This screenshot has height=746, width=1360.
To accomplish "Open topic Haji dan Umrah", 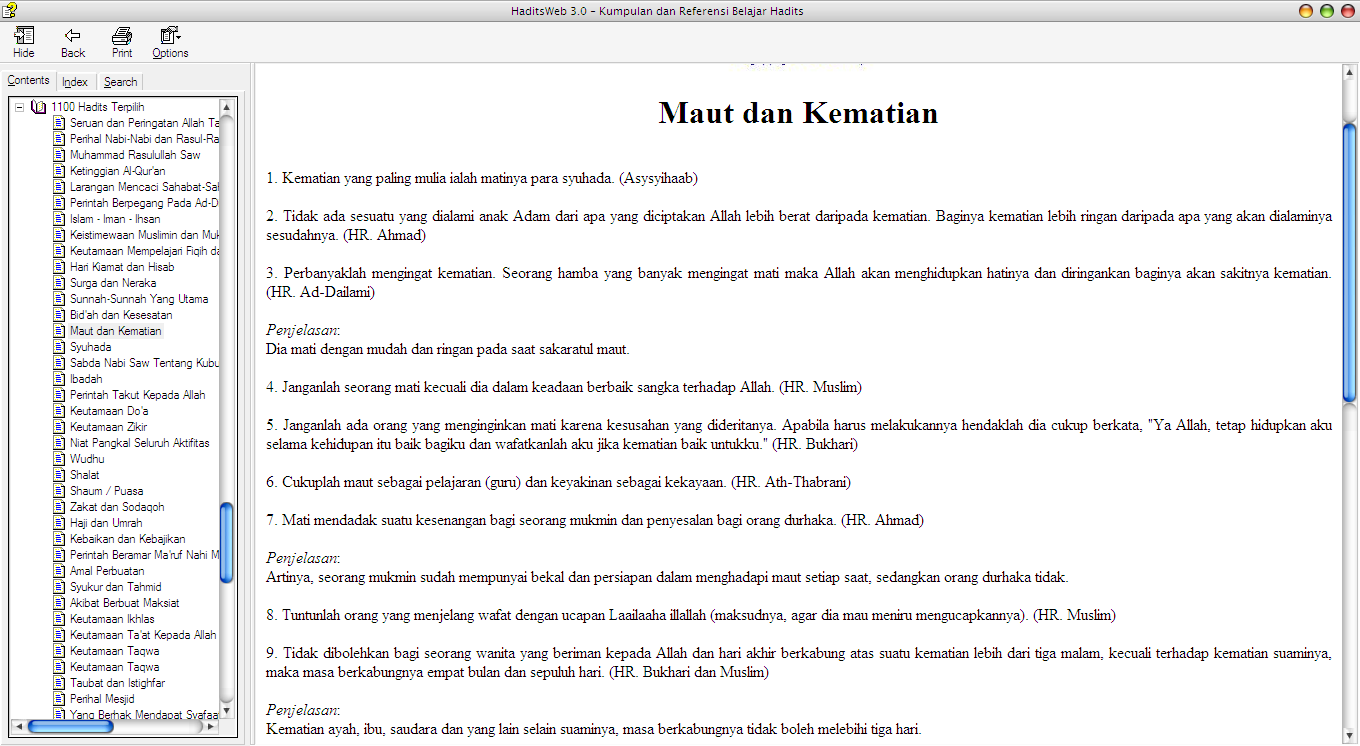I will 106,523.
